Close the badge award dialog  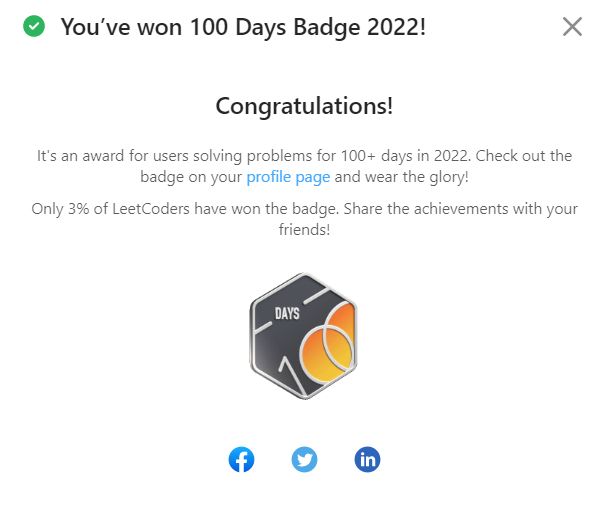(572, 27)
